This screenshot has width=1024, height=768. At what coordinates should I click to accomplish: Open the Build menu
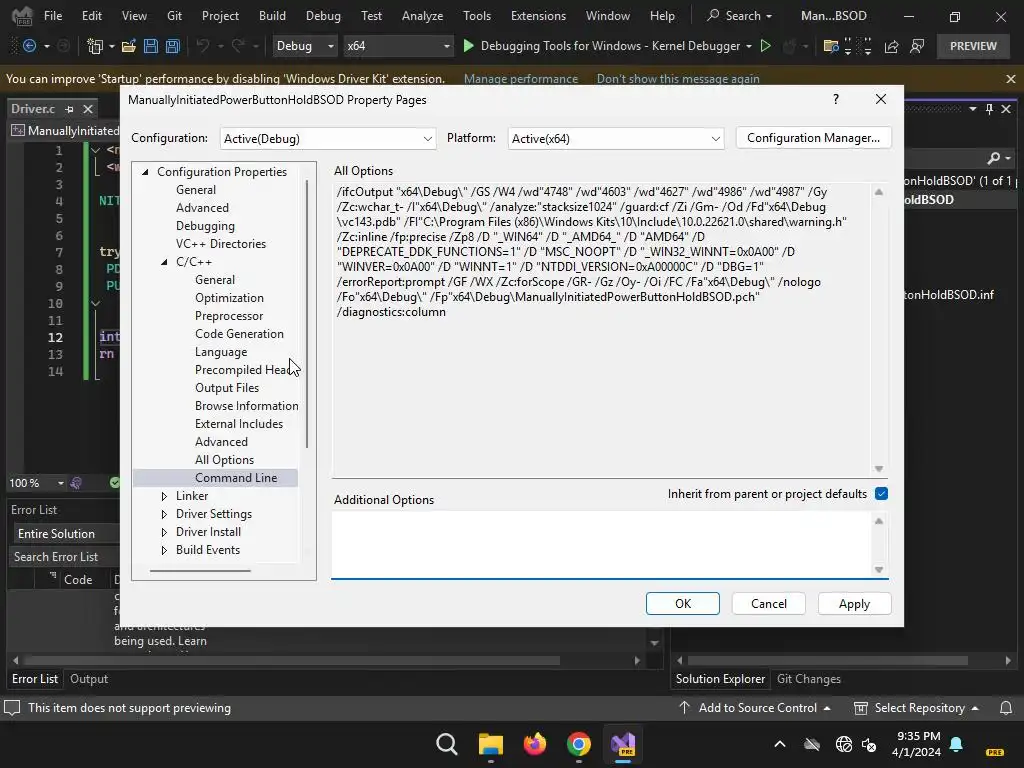click(272, 16)
